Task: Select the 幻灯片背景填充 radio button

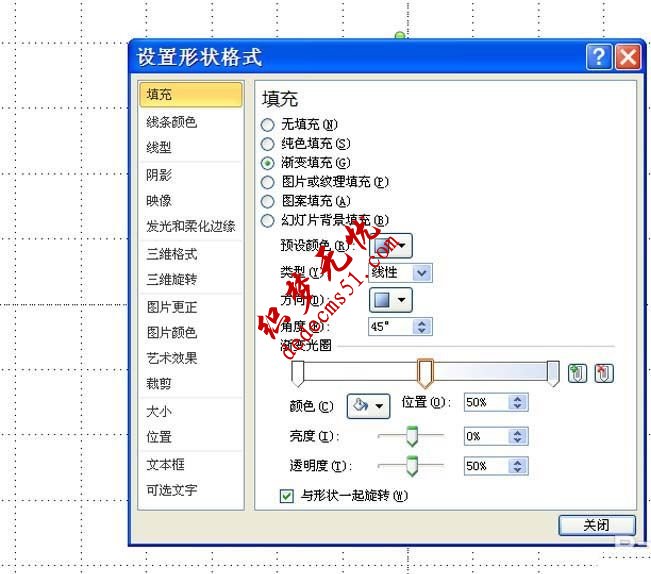Action: [x=267, y=220]
